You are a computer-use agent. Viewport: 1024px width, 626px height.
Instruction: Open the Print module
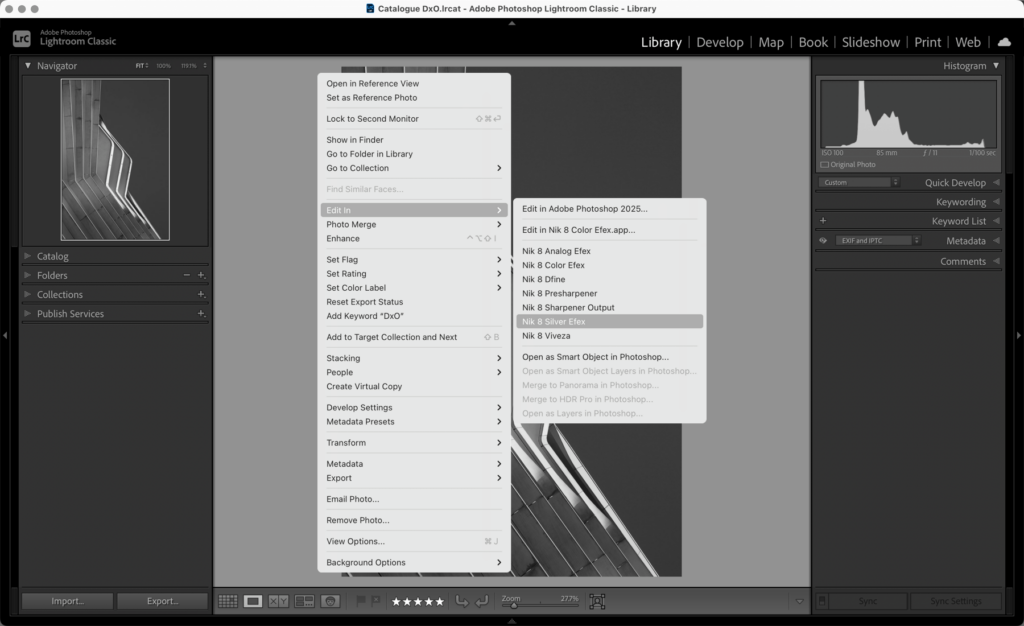click(x=927, y=42)
